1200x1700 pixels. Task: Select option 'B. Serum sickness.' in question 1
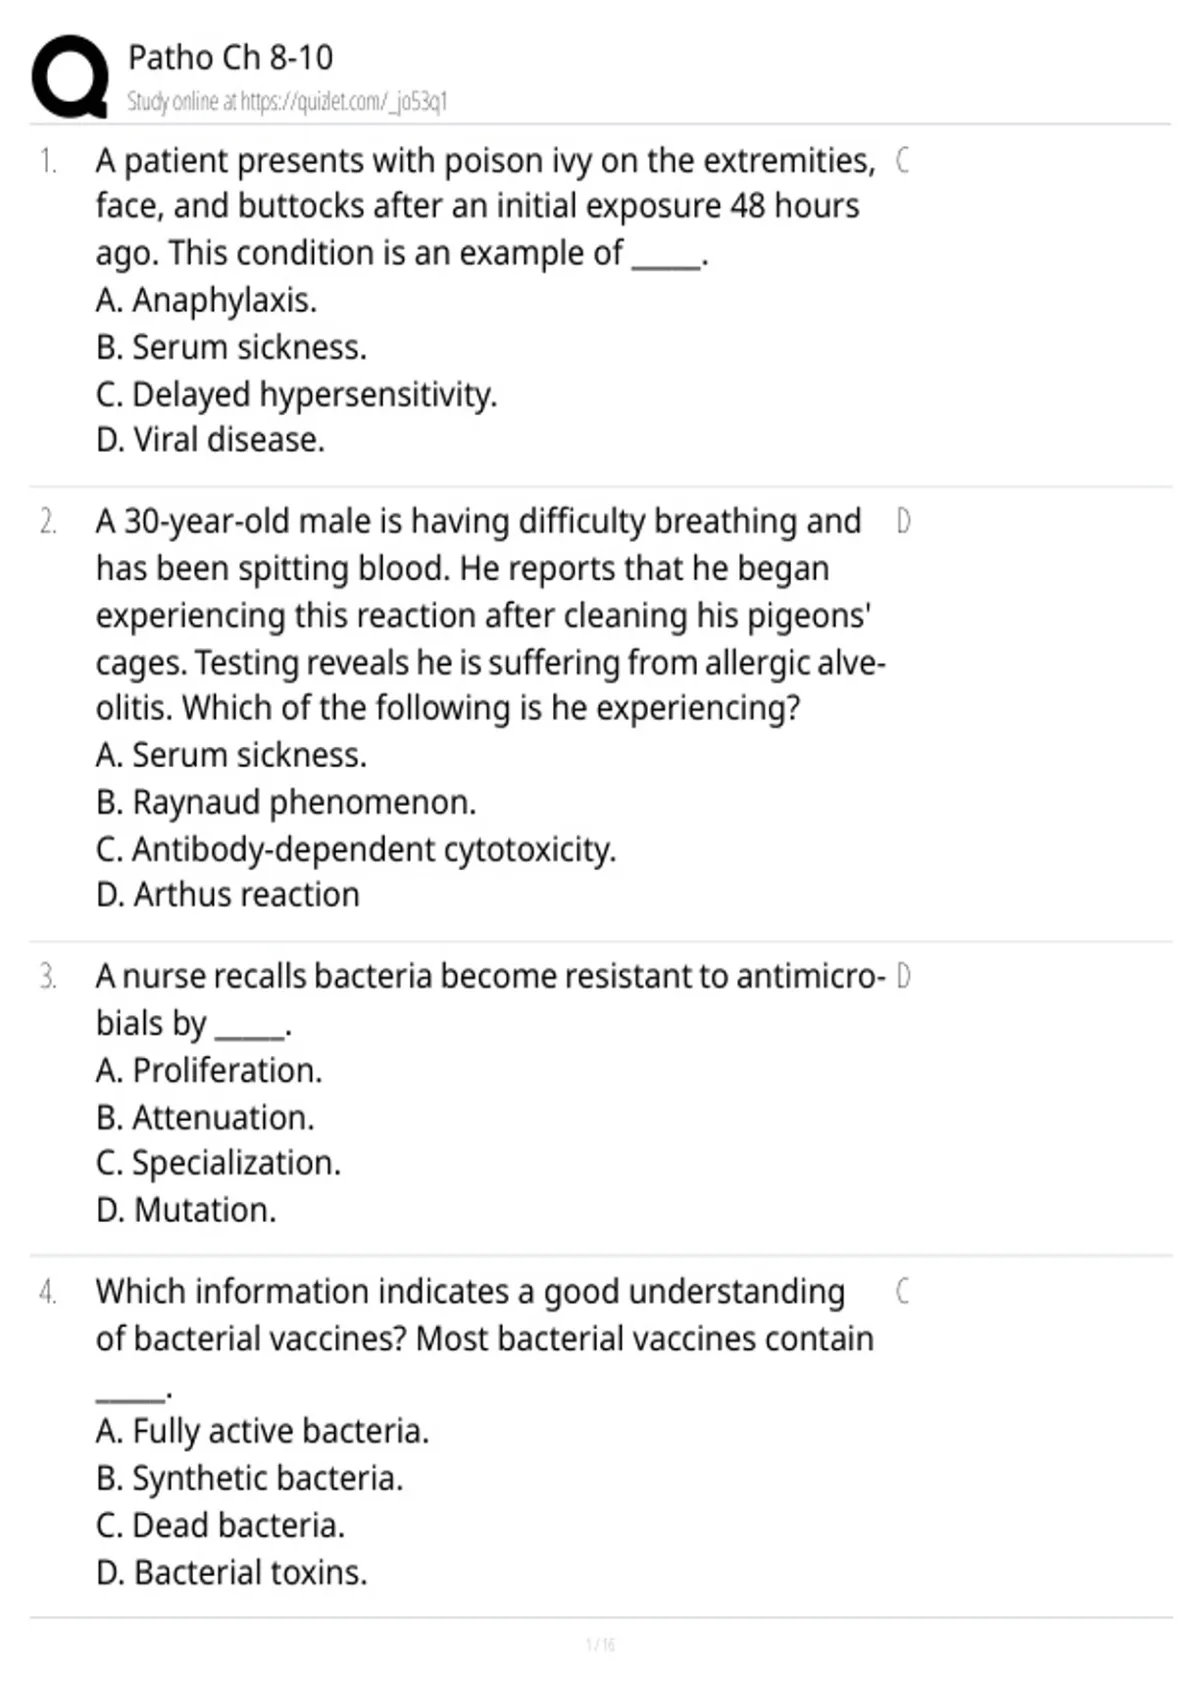coord(232,347)
